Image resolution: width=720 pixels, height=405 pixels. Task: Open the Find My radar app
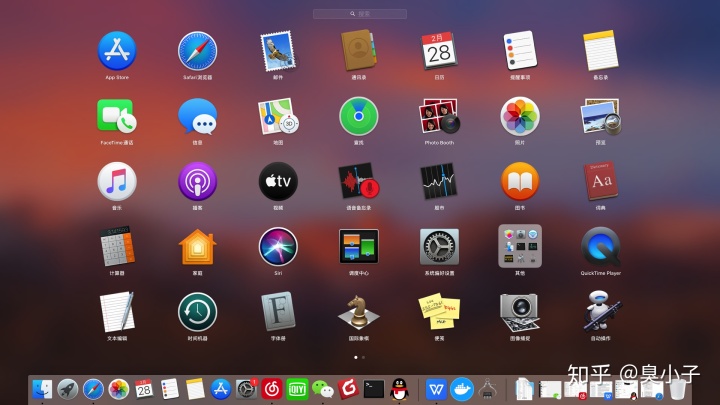[359, 116]
